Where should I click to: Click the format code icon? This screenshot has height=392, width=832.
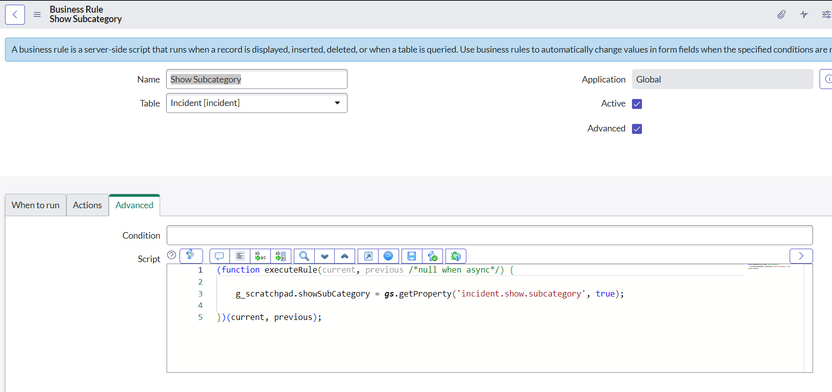(x=240, y=256)
